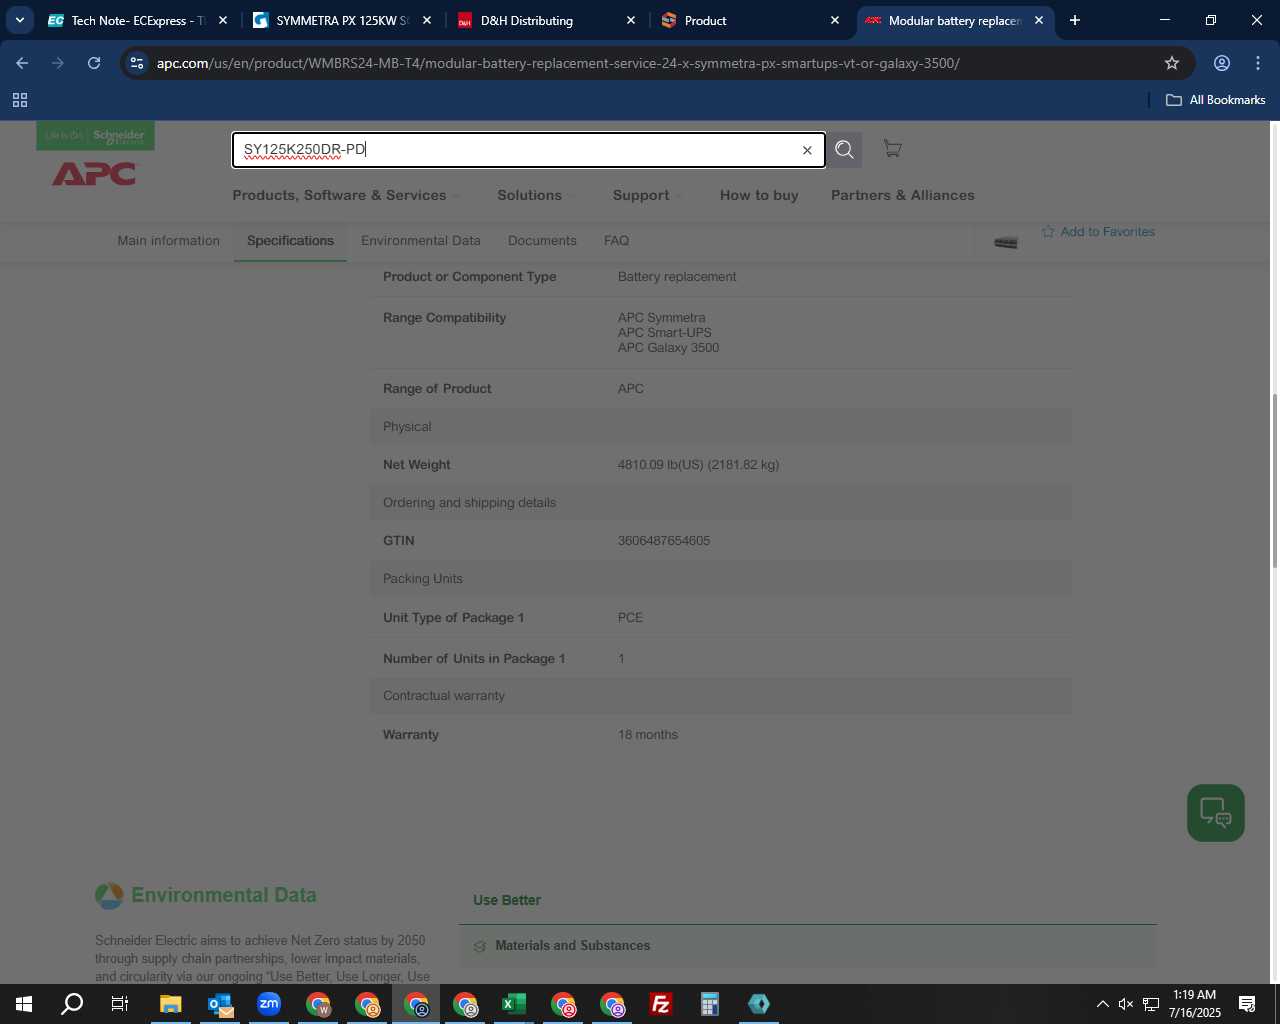This screenshot has width=1280, height=1024.
Task: Switch to Tech Note- ECExpress tab
Action: (138, 20)
